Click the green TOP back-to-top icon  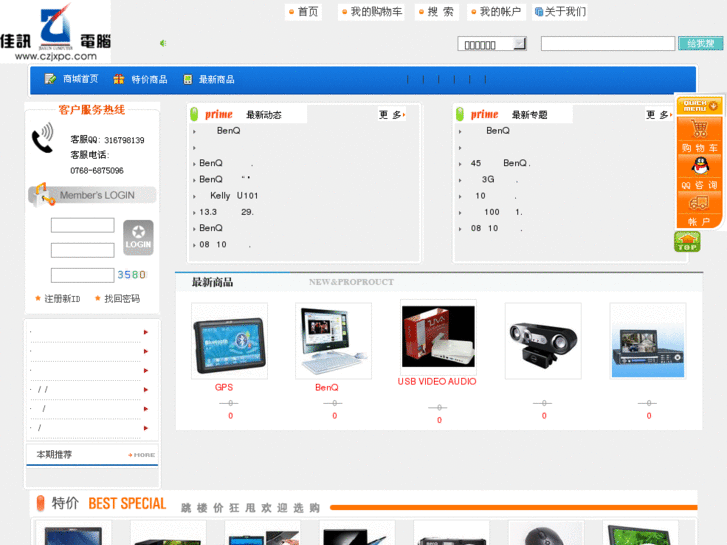[x=687, y=242]
